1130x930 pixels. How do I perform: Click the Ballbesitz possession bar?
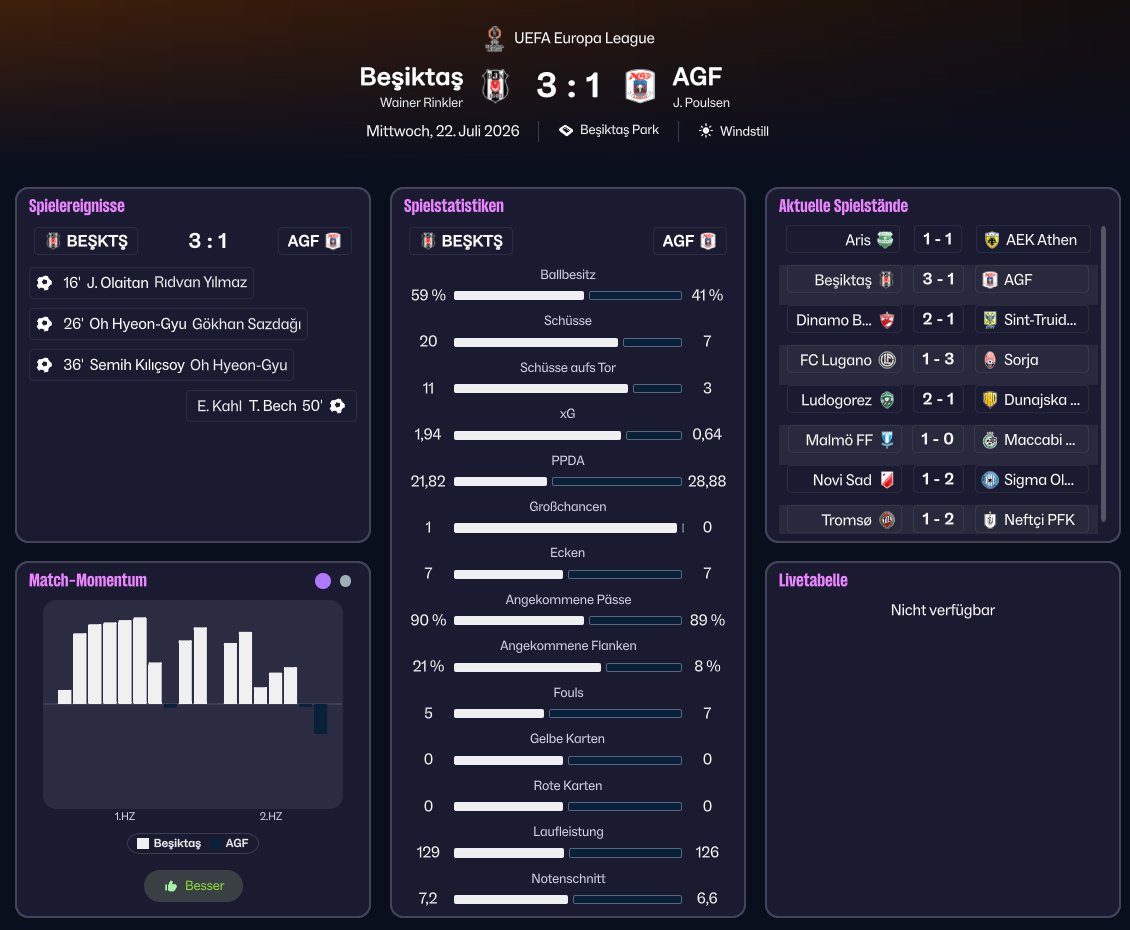568,296
